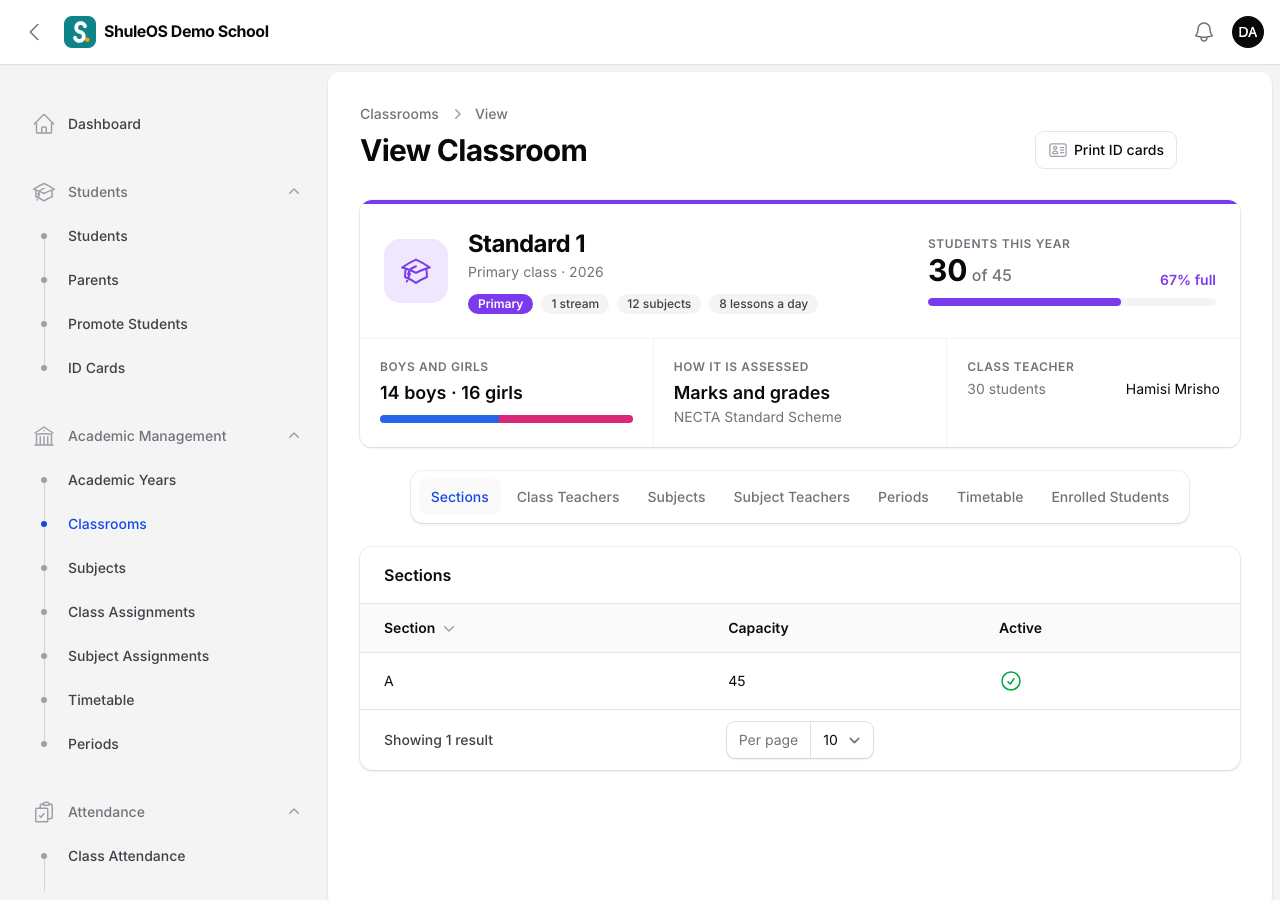Click the 67% full label
Viewport: 1280px width, 900px height.
(x=1188, y=280)
